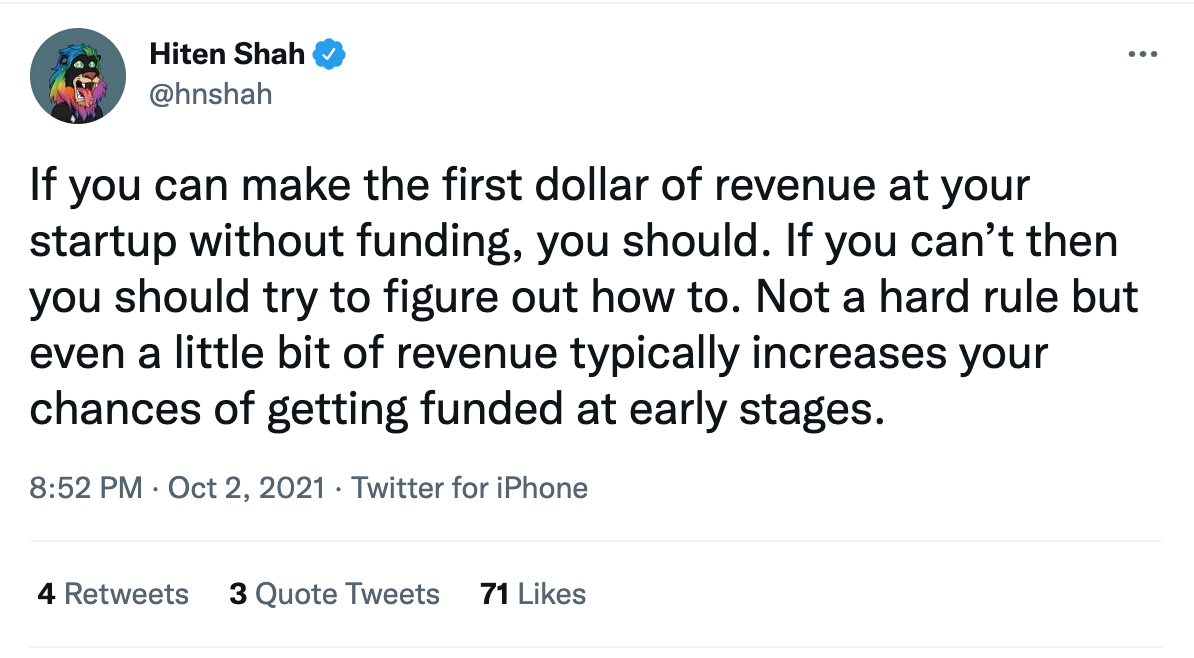Viewport: 1194px width, 658px height.
Task: Visit the Hiten Shah display name link
Action: coord(227,54)
